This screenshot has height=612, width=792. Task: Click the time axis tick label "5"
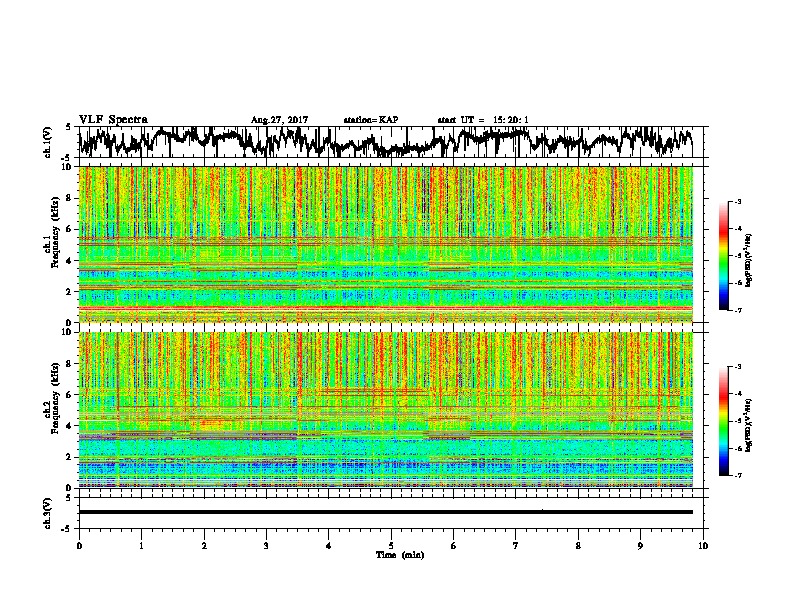pyautogui.click(x=391, y=546)
